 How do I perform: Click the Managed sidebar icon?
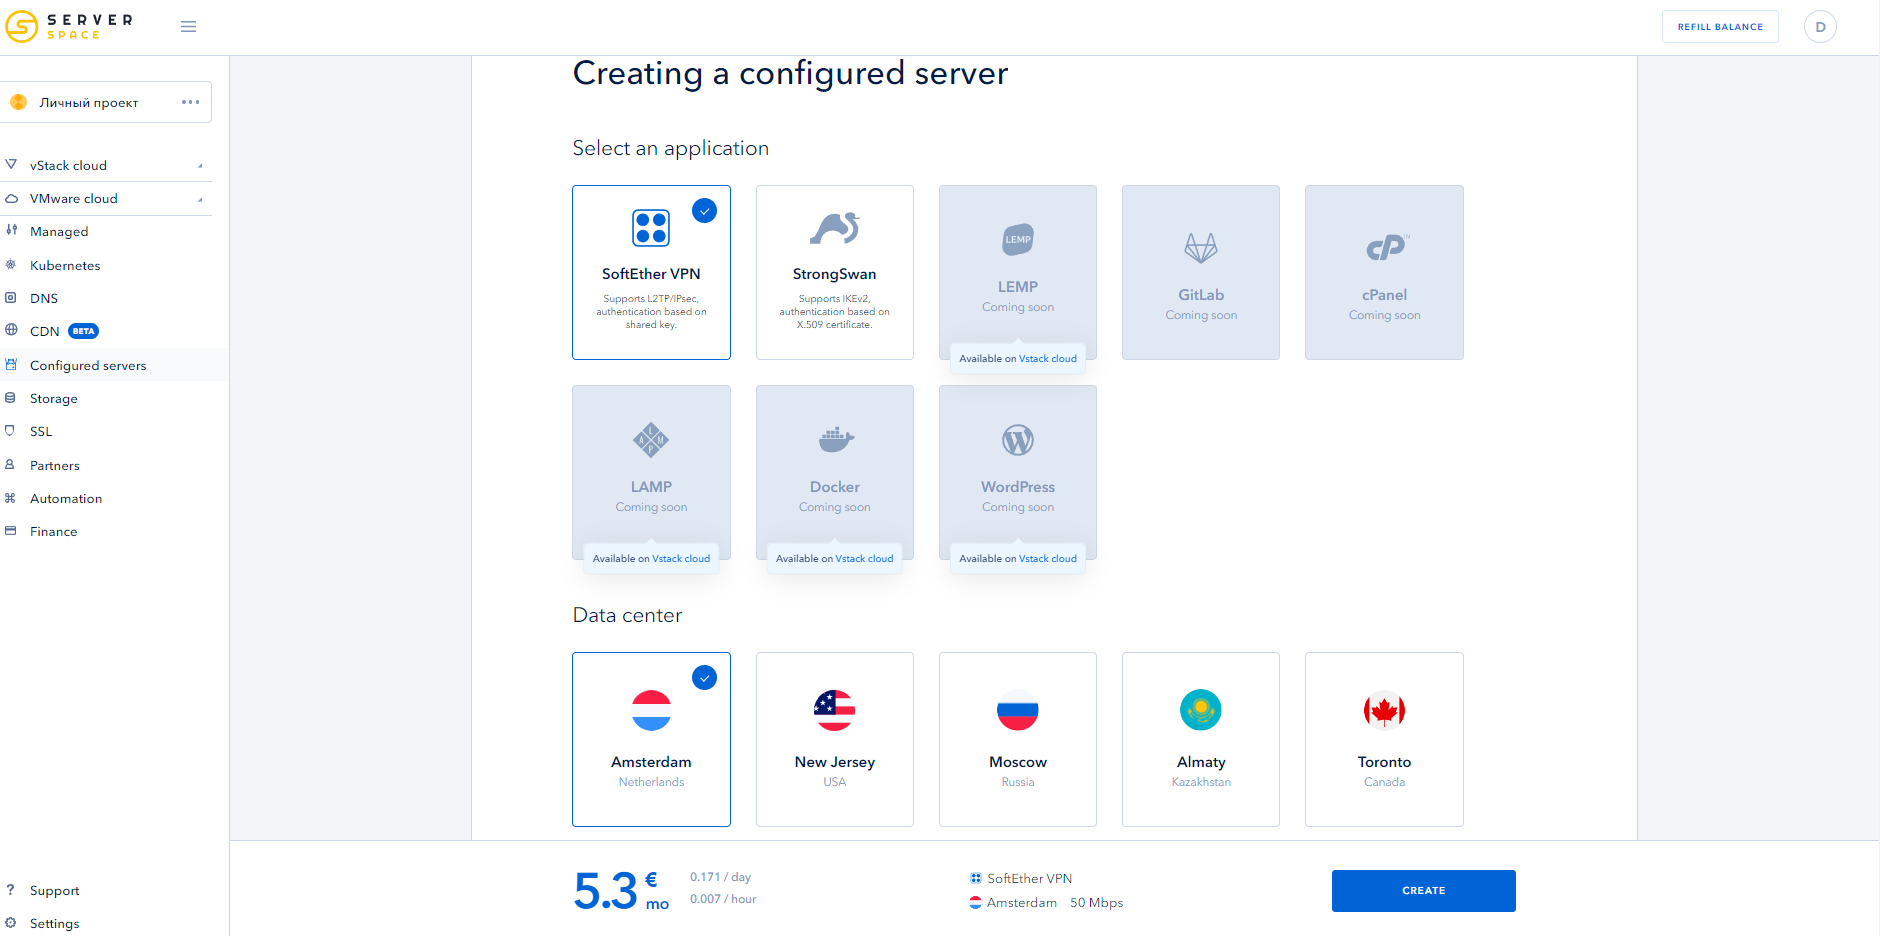pos(11,230)
